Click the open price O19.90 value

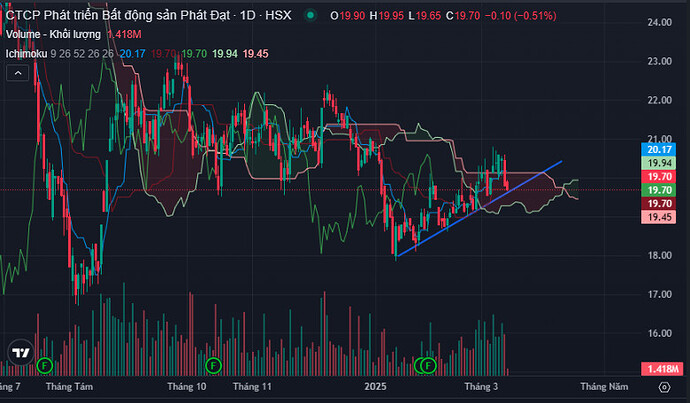[x=348, y=16]
